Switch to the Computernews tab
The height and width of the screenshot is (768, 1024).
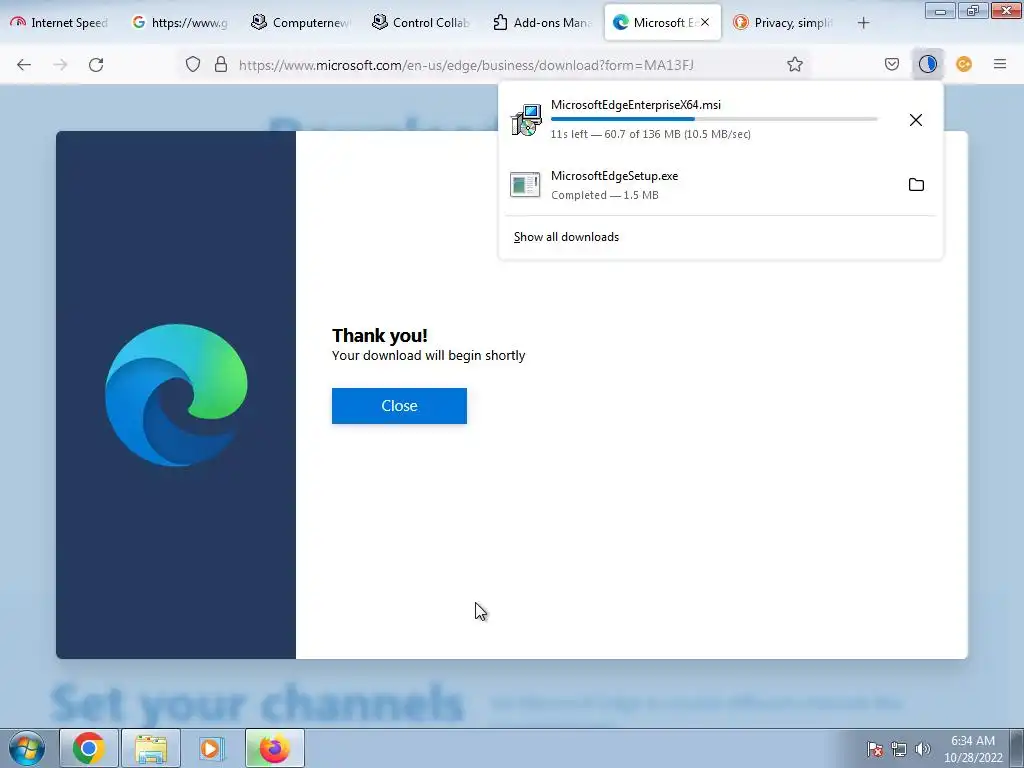300,22
